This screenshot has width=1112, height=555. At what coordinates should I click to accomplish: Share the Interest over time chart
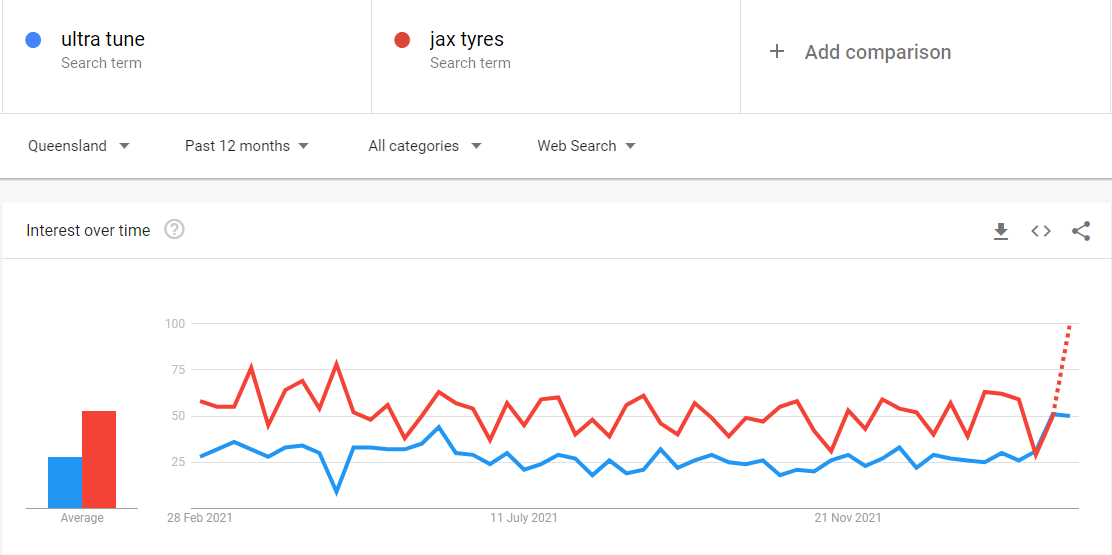point(1081,231)
